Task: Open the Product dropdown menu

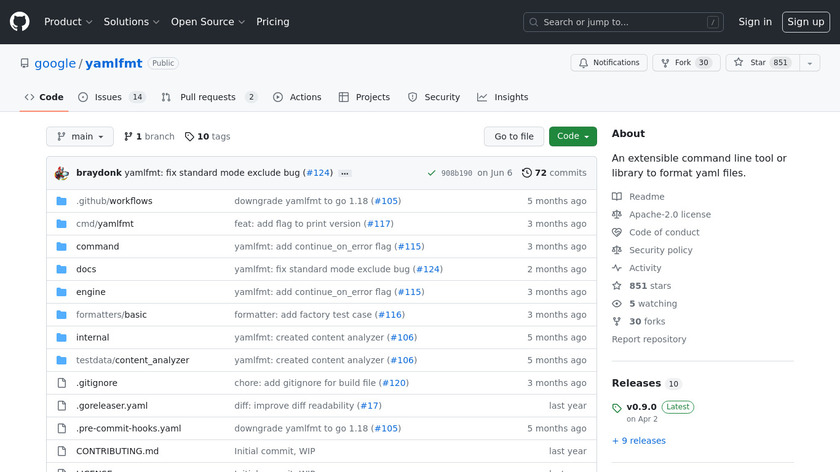Action: point(68,22)
